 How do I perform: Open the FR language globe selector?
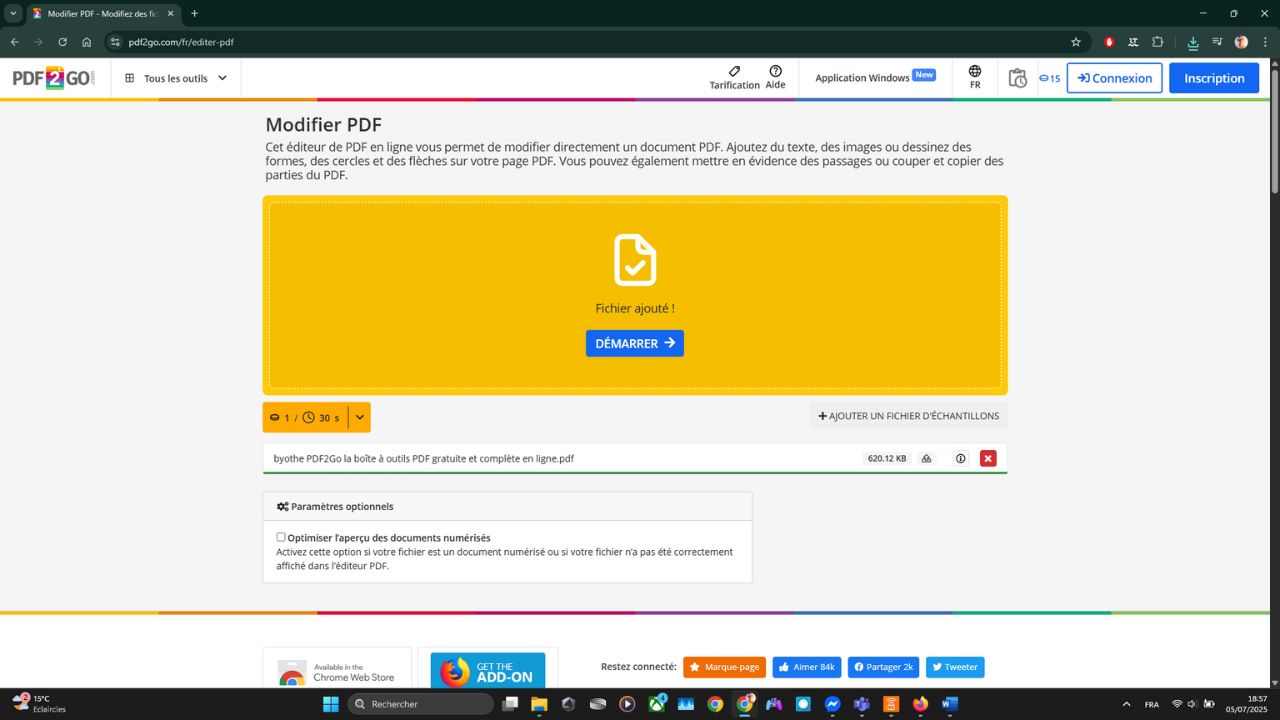pyautogui.click(x=973, y=77)
